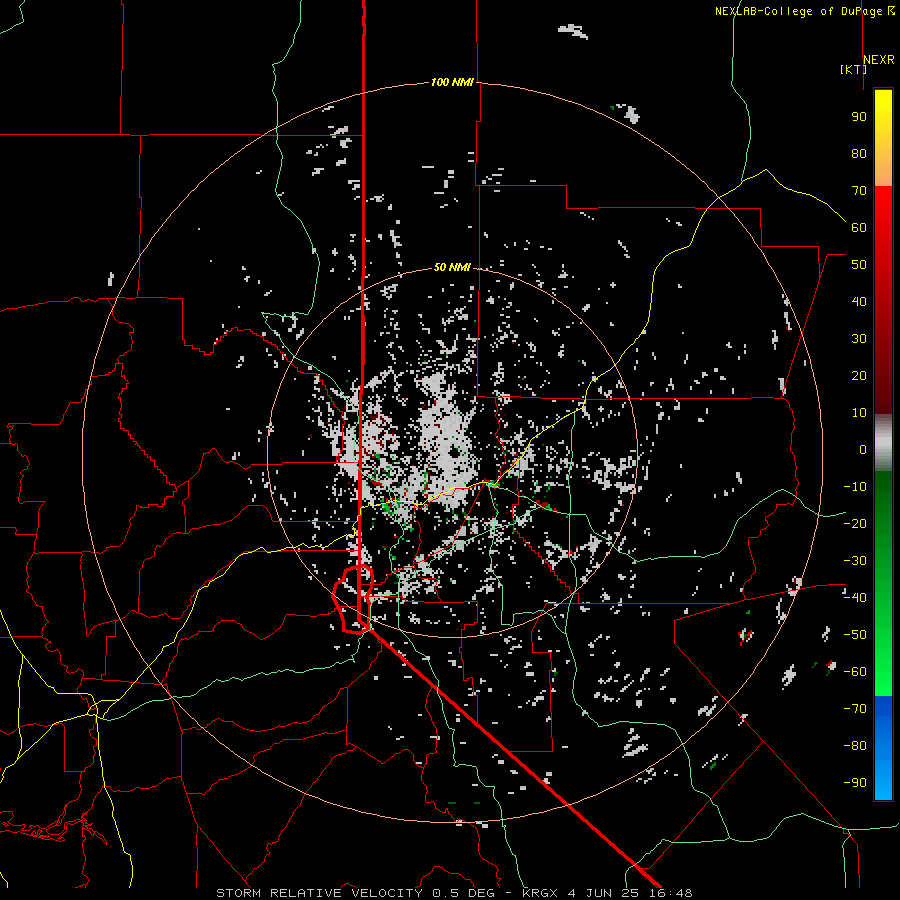Click the KRGX station identifier
This screenshot has height=900, width=900.
(540, 893)
